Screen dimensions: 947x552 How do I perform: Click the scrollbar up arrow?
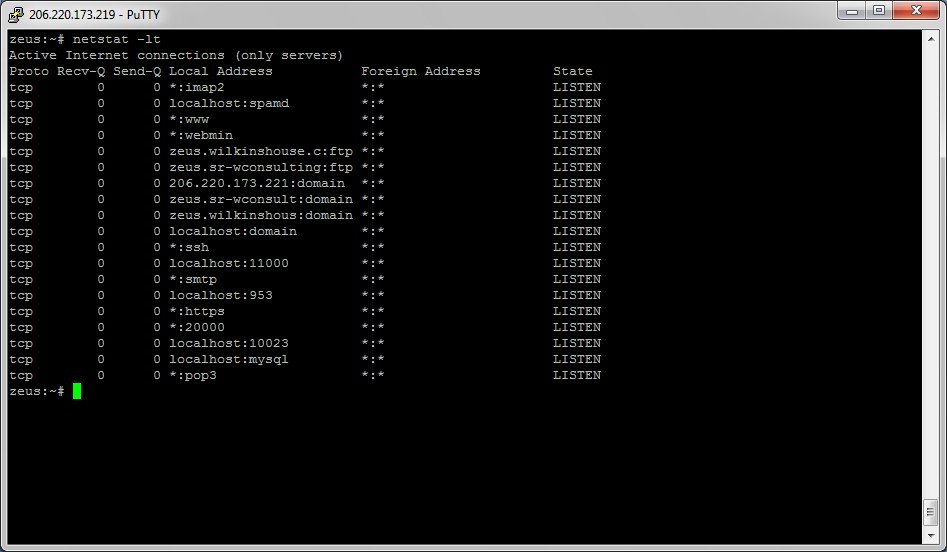pyautogui.click(x=930, y=39)
